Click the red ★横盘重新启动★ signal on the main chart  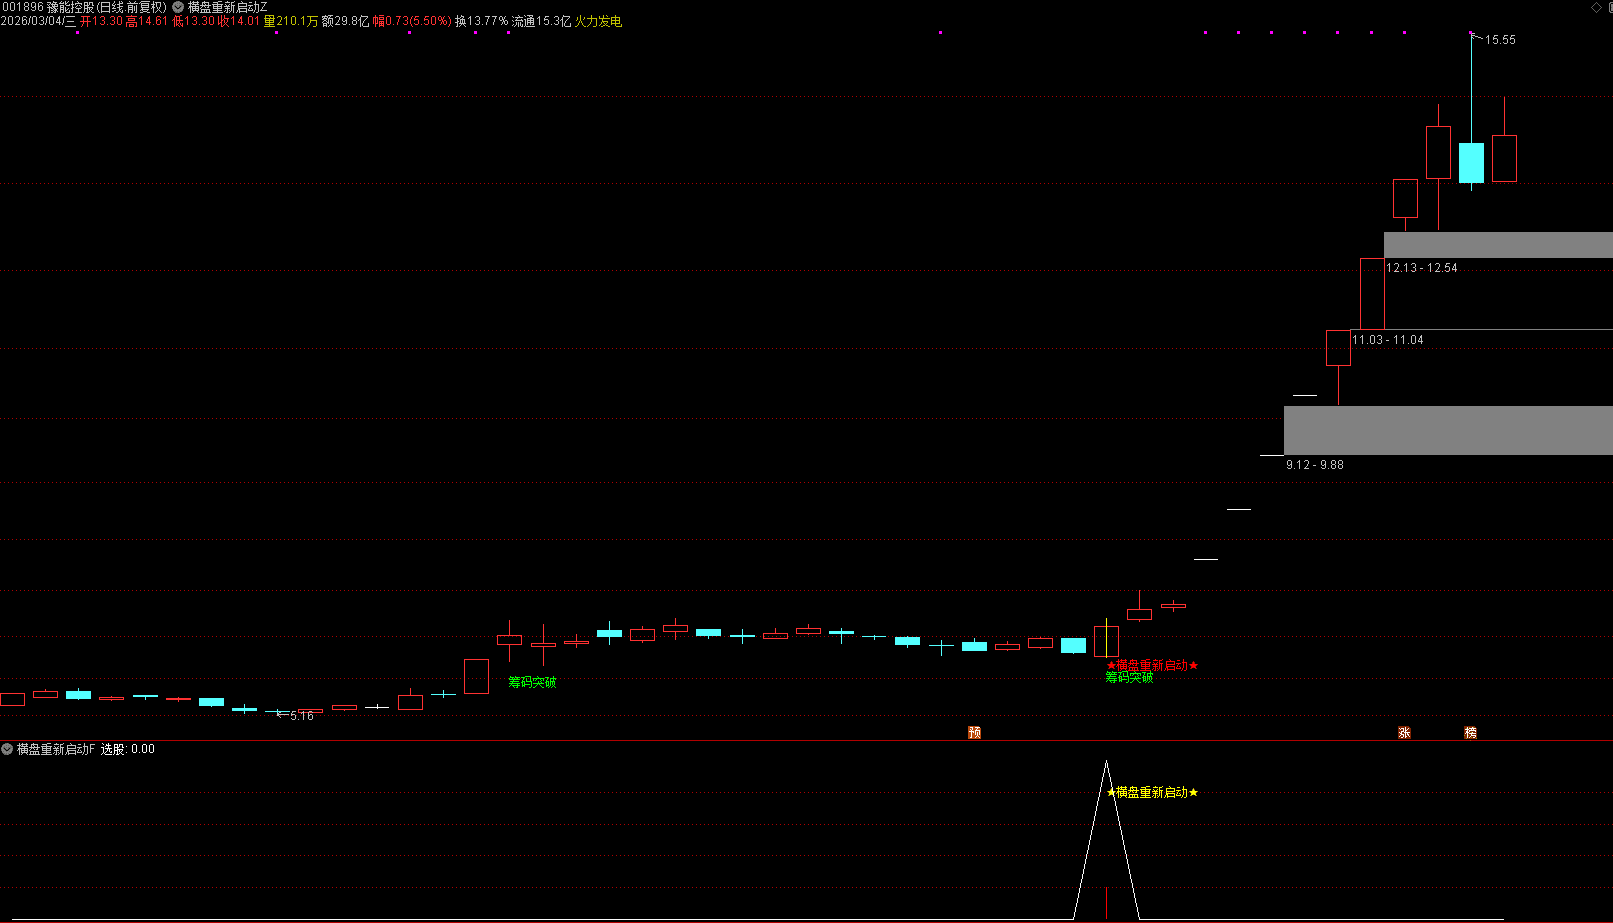click(1152, 665)
